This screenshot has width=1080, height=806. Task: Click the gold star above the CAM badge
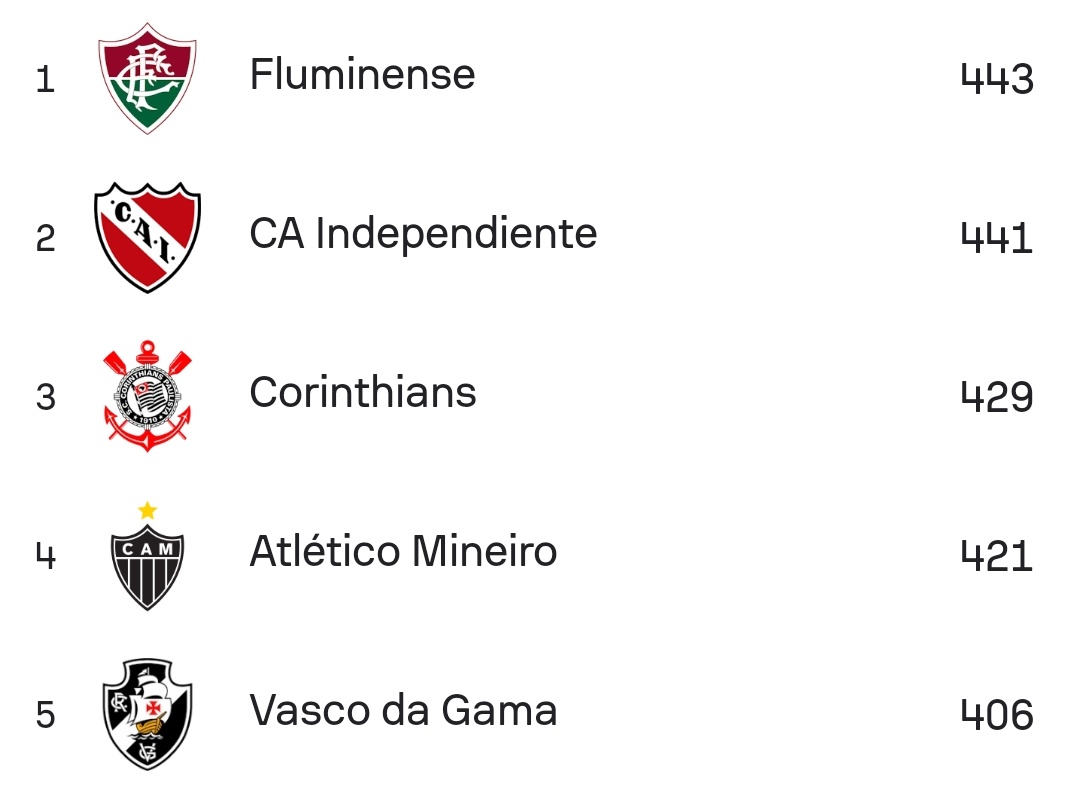point(147,510)
